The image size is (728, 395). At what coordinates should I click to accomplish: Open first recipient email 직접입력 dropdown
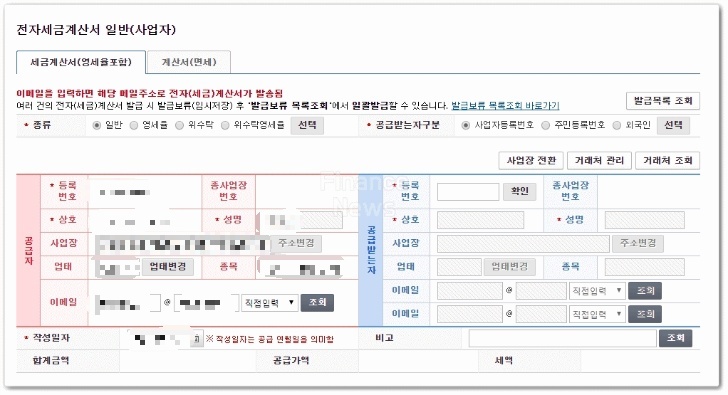click(597, 291)
